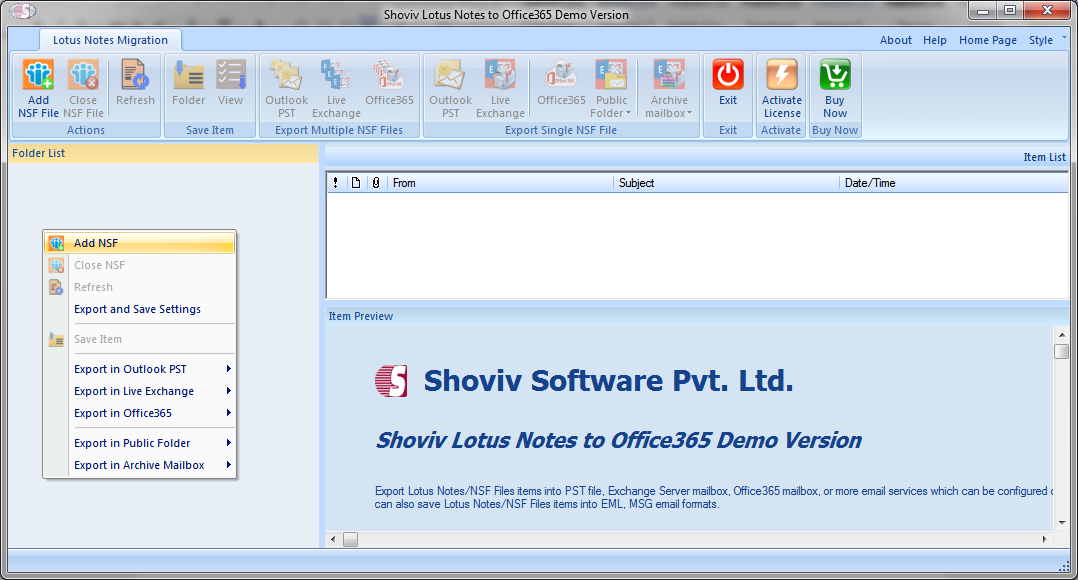The width and height of the screenshot is (1078, 580).
Task: Click the Item List panel header
Action: point(697,157)
